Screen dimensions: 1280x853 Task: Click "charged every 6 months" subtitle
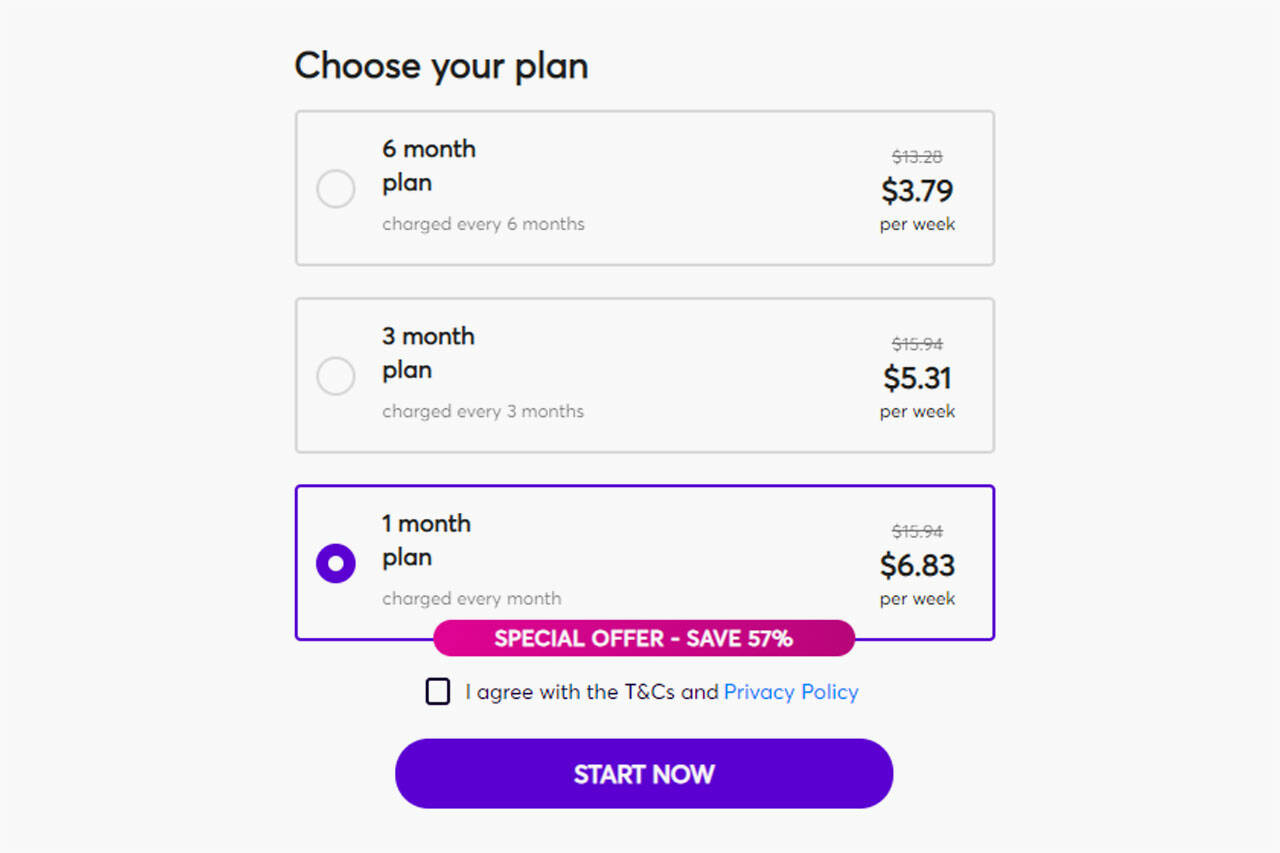pos(483,224)
